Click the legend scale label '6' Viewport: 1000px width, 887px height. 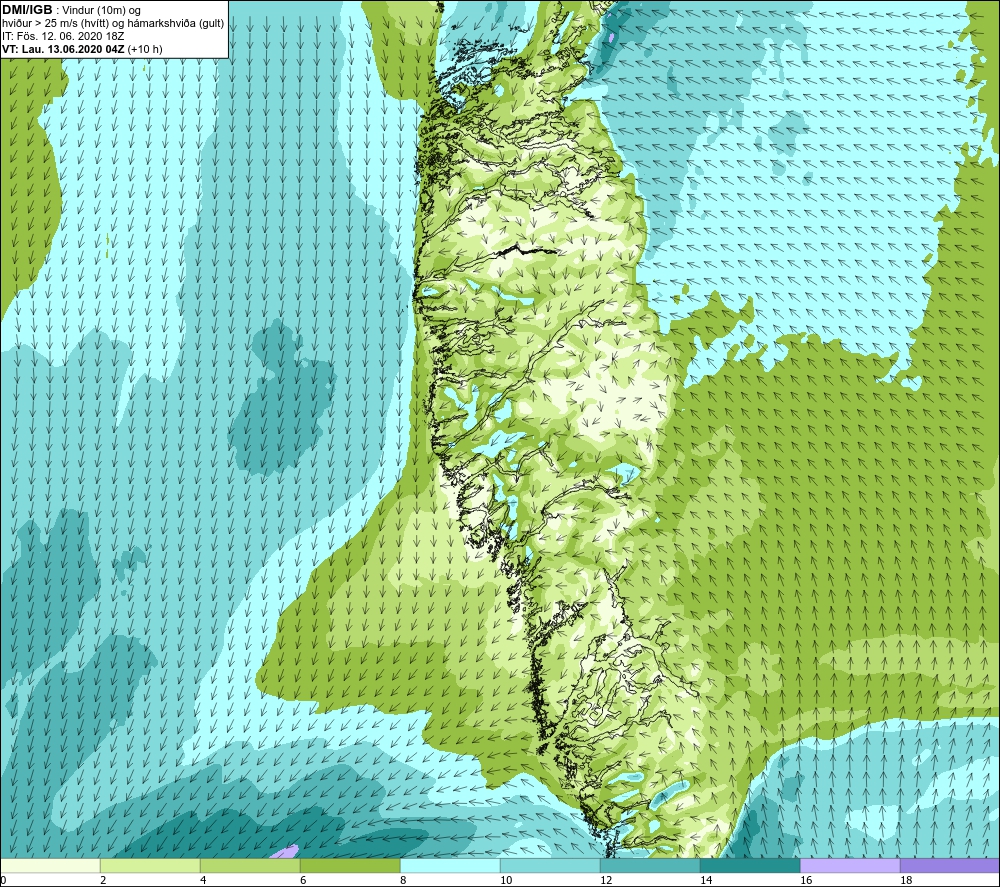(x=303, y=881)
